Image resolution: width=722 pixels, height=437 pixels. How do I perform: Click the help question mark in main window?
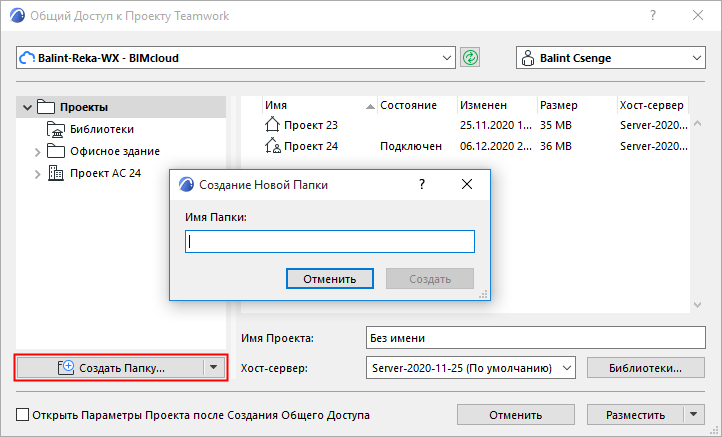[653, 15]
